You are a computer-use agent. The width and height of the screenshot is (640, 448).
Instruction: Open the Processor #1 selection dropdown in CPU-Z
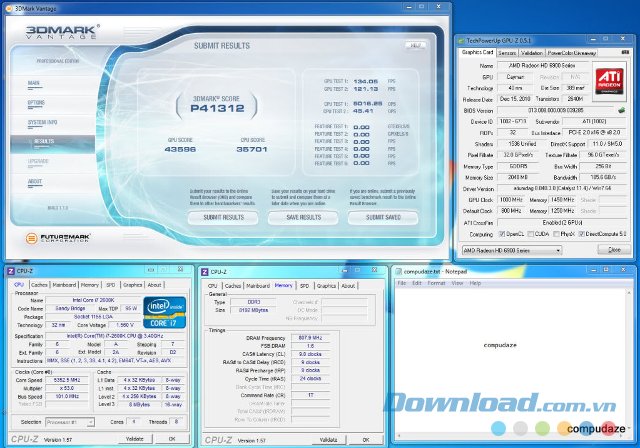pyautogui.click(x=70, y=422)
